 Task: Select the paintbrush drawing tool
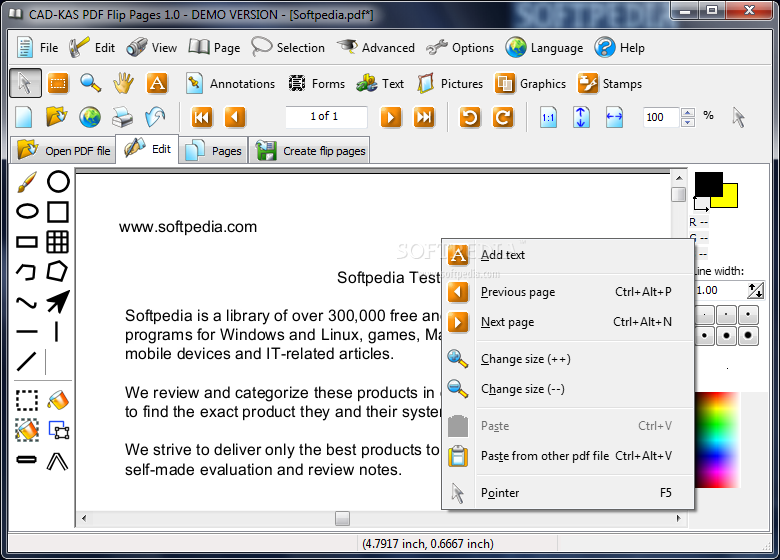click(27, 182)
